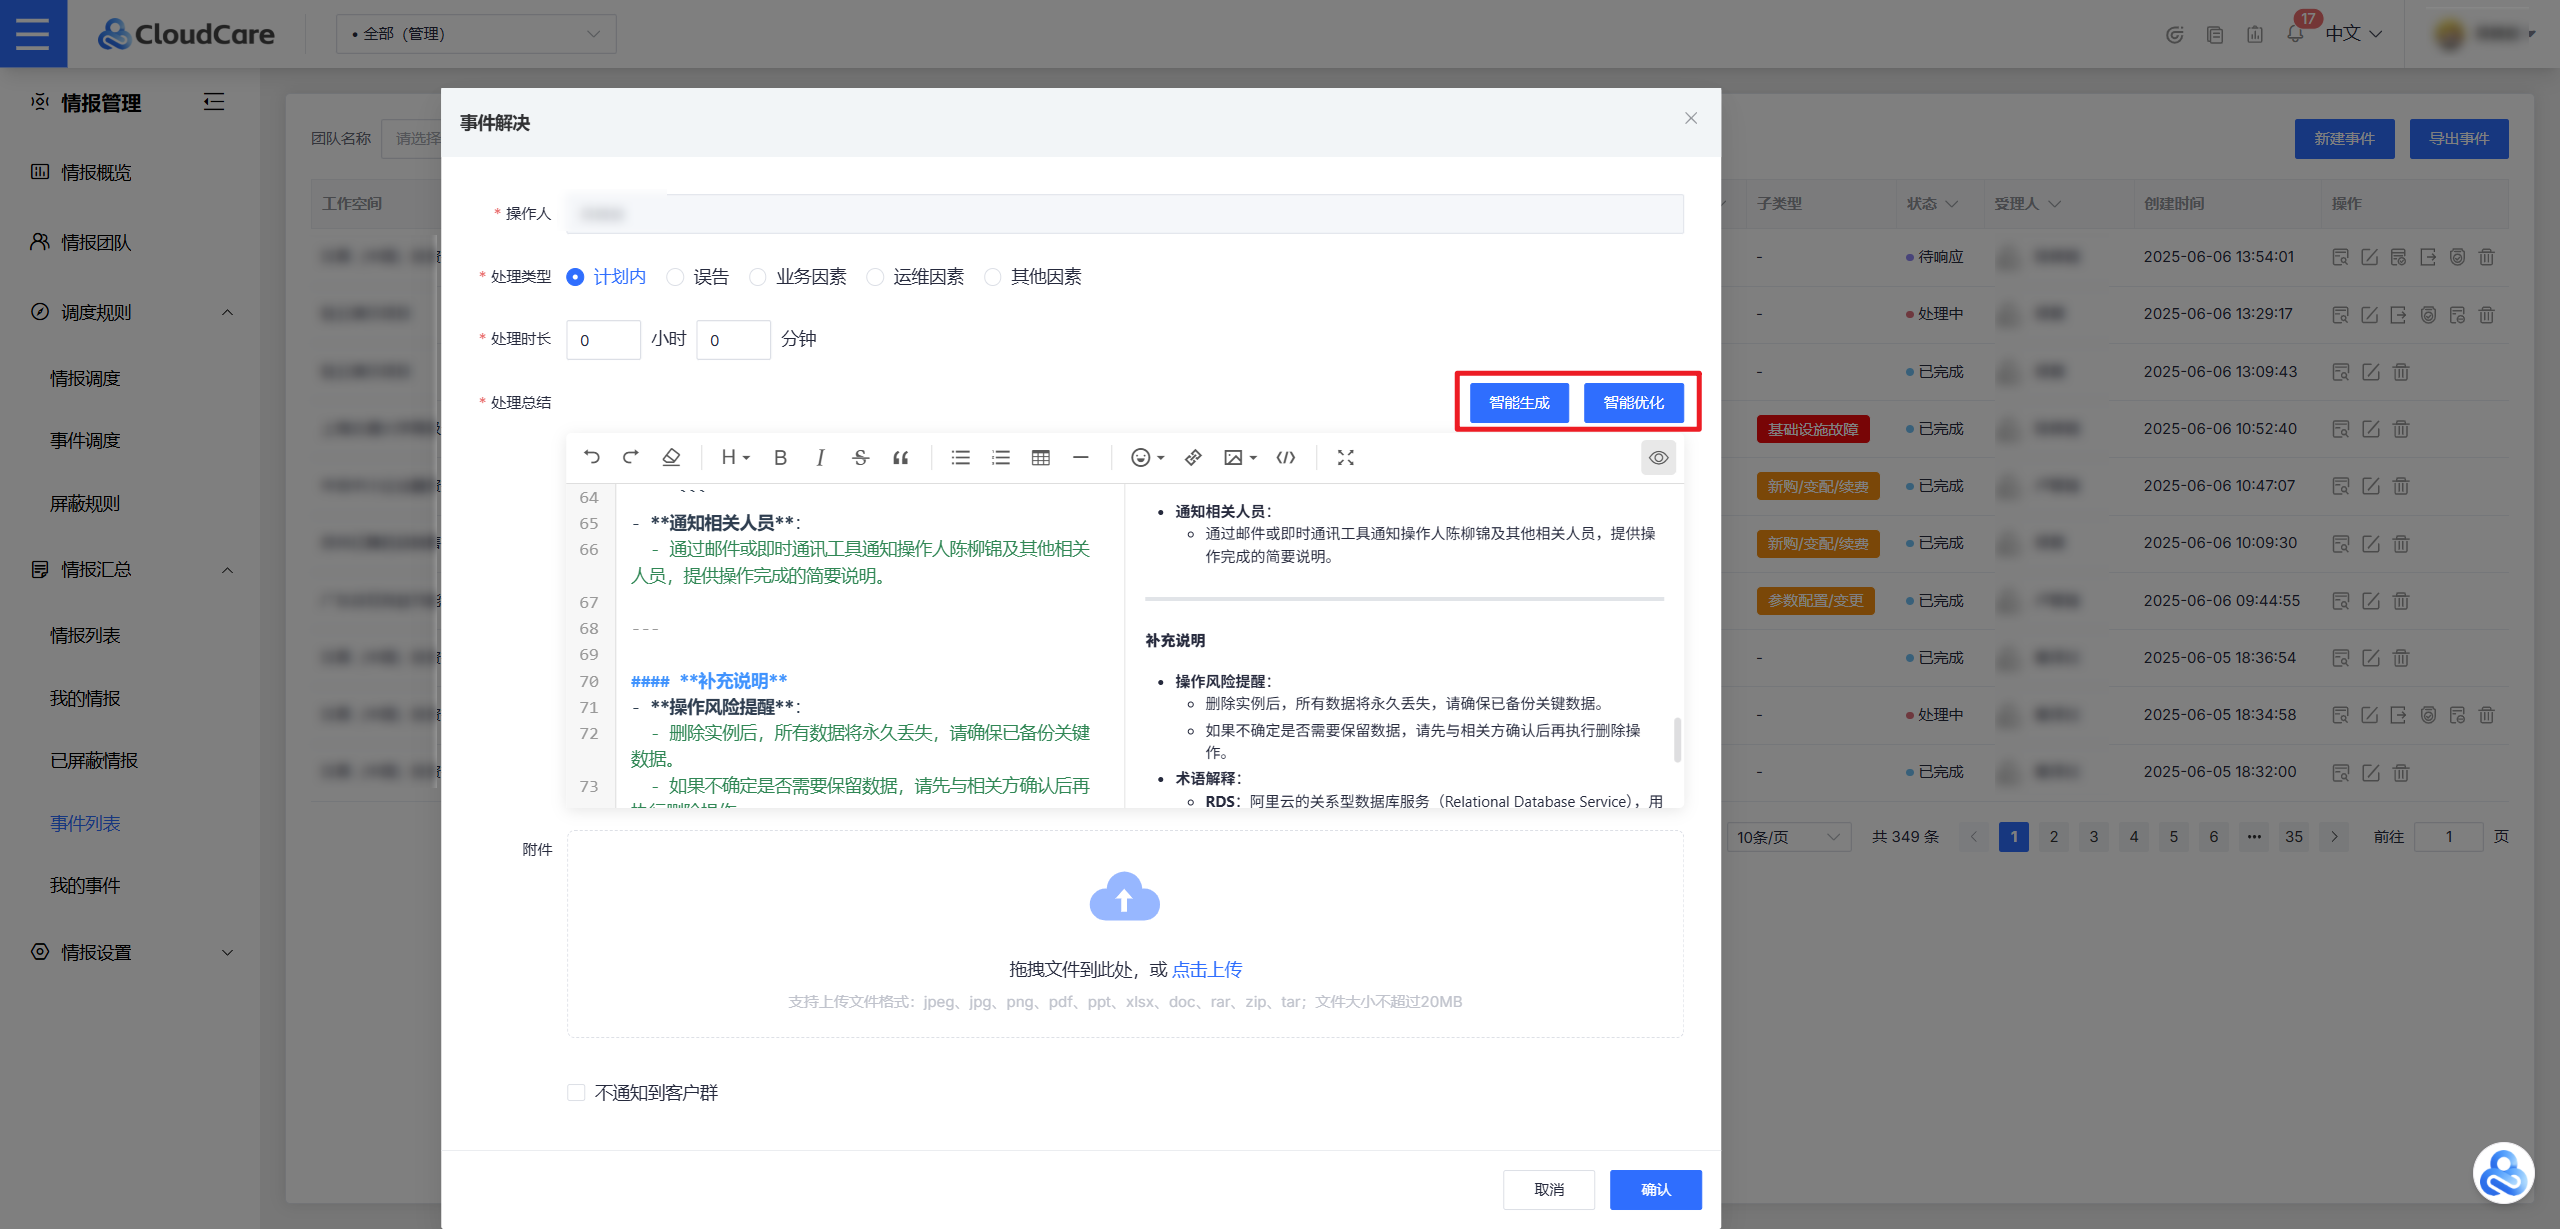Open 情报概览 in sidebar
The width and height of the screenshot is (2560, 1229).
point(96,172)
